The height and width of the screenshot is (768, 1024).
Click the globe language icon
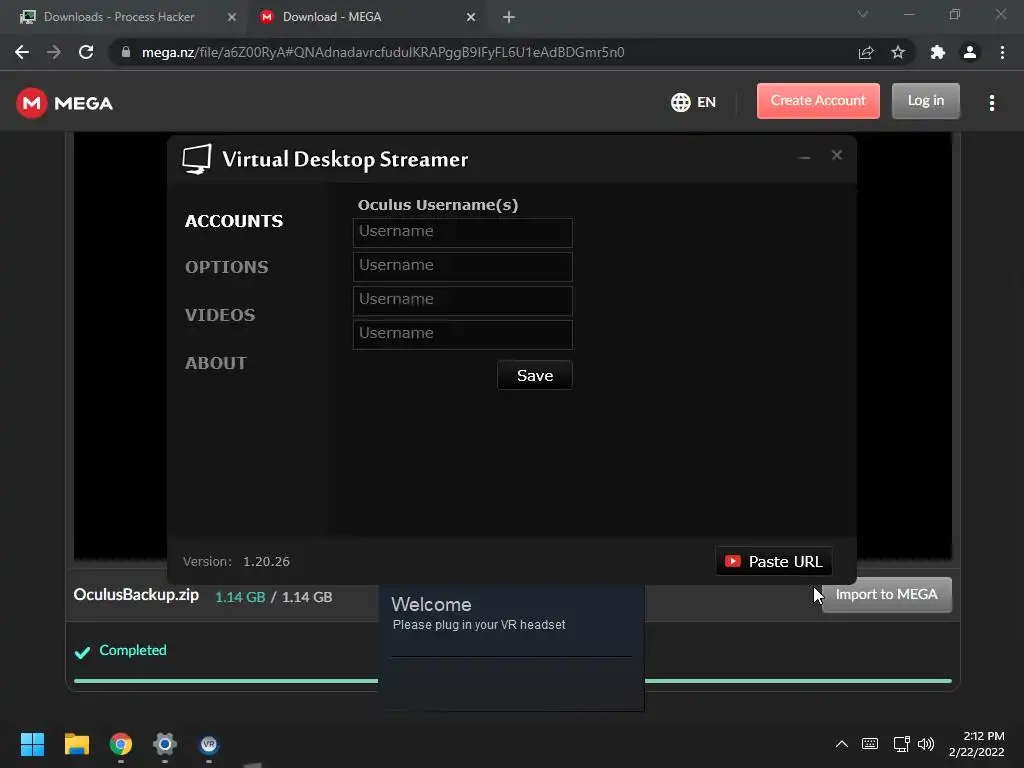coord(680,102)
